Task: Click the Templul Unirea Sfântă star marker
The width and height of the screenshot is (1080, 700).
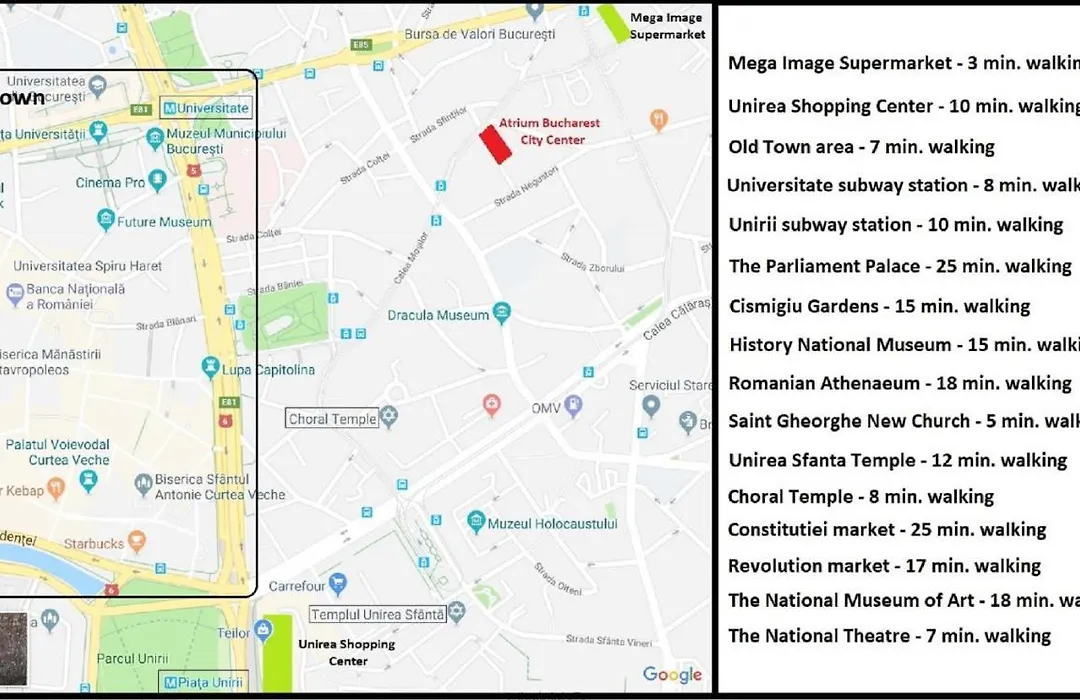Action: pos(457,611)
